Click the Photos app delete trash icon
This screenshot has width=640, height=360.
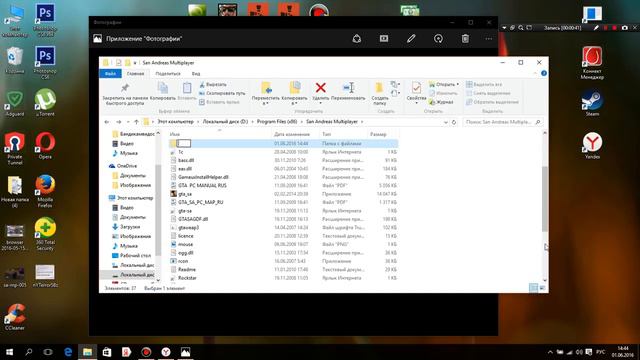[465, 39]
